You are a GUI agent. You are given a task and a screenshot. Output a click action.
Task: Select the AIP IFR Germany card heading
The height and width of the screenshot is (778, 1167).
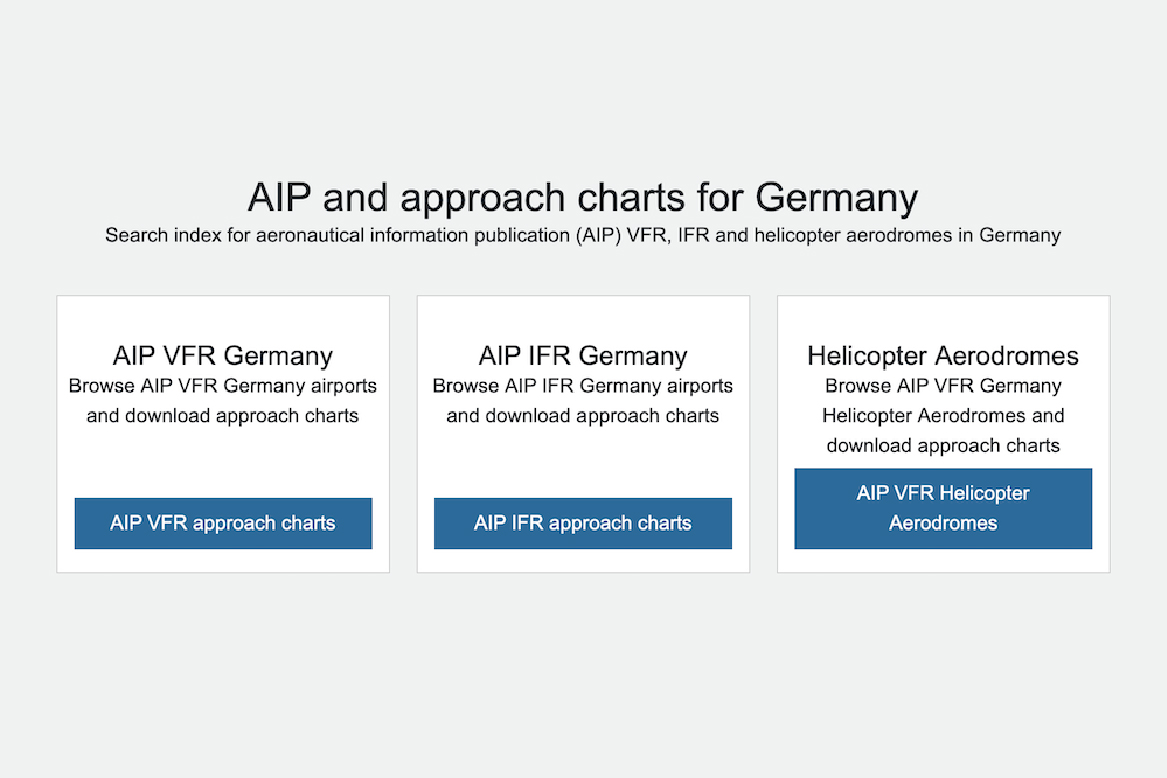point(583,356)
